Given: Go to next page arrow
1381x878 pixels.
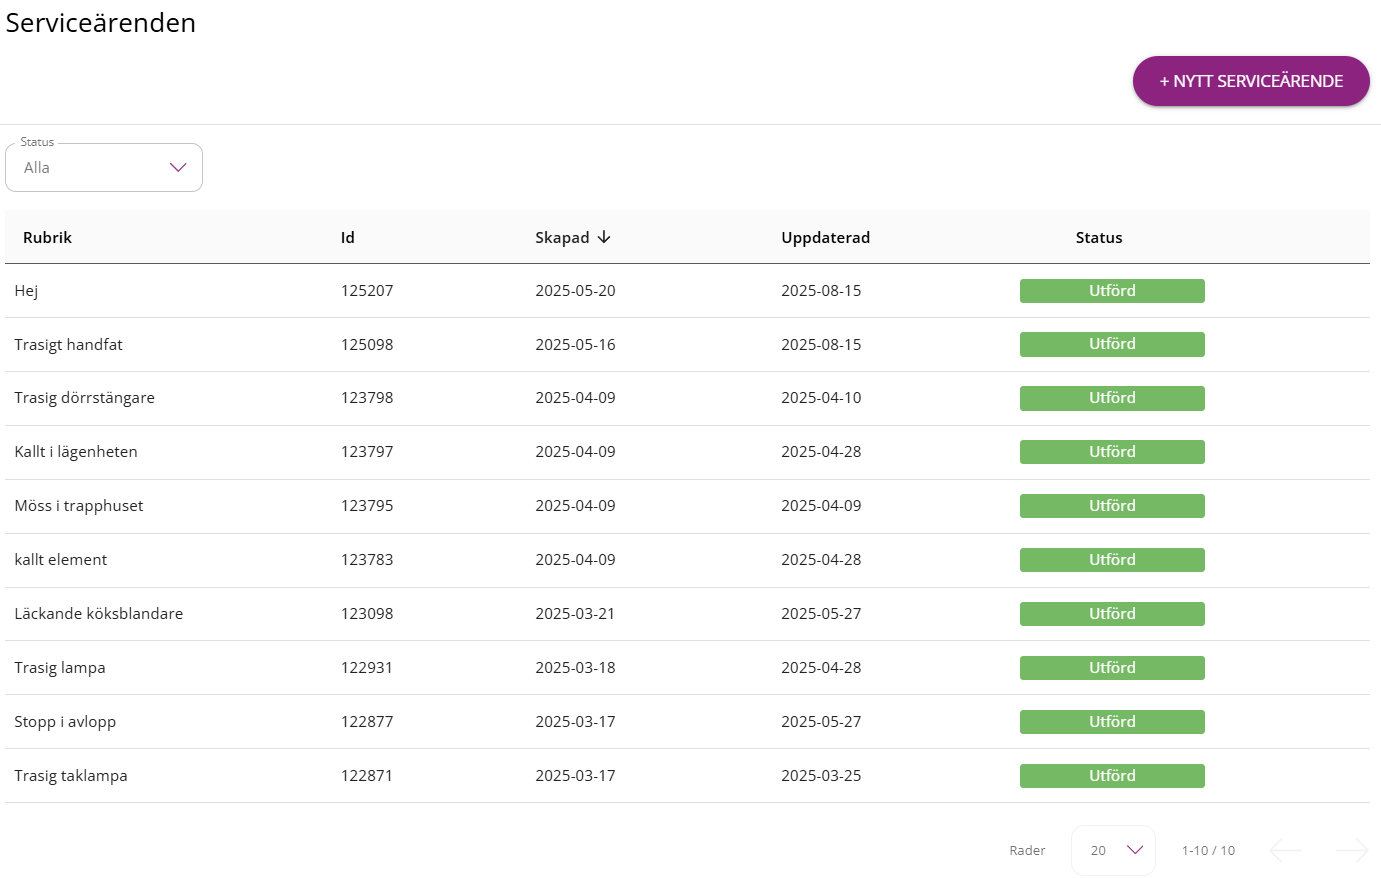Looking at the screenshot, I should click(1352, 850).
